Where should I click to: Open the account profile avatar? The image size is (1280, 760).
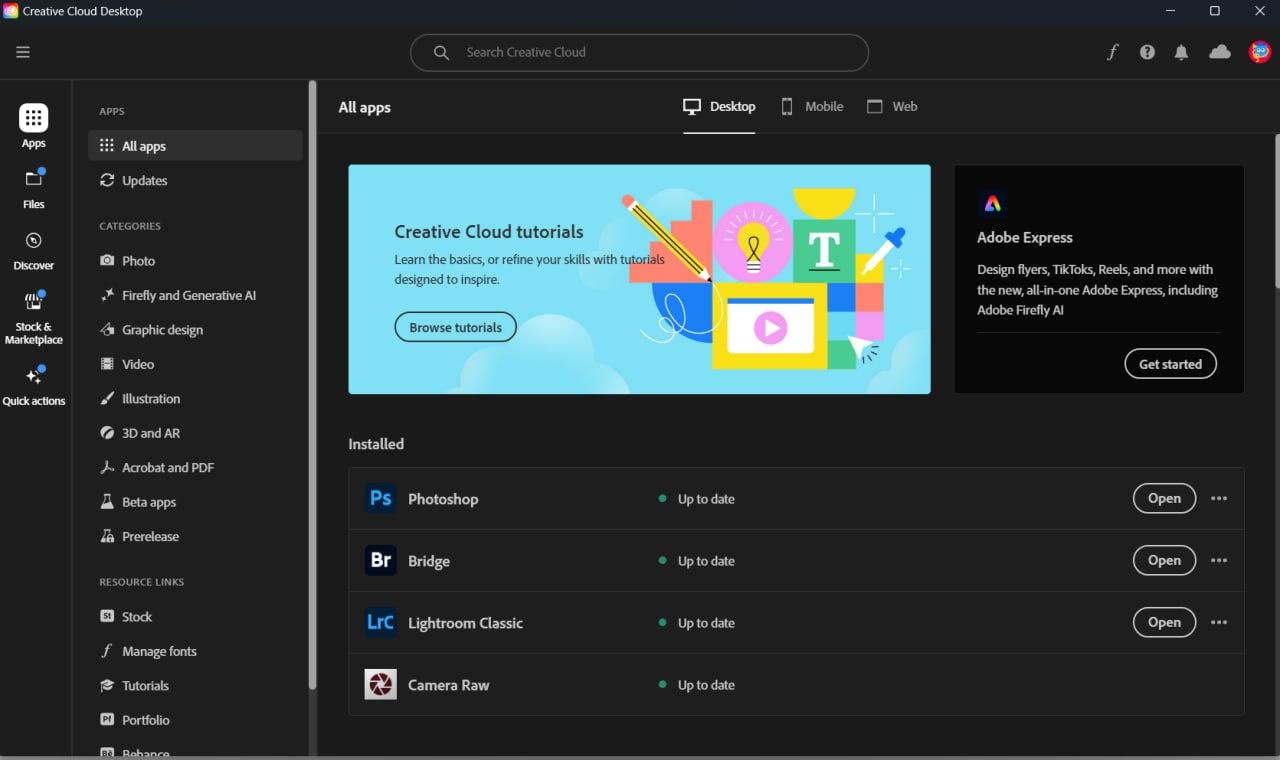pos(1260,52)
